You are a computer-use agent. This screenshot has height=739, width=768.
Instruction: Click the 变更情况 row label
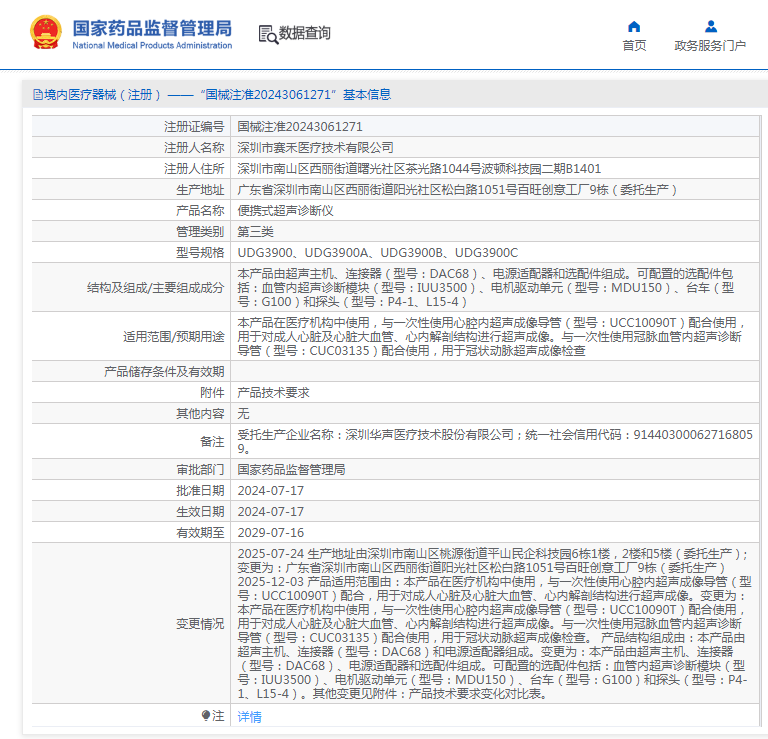[x=200, y=624]
